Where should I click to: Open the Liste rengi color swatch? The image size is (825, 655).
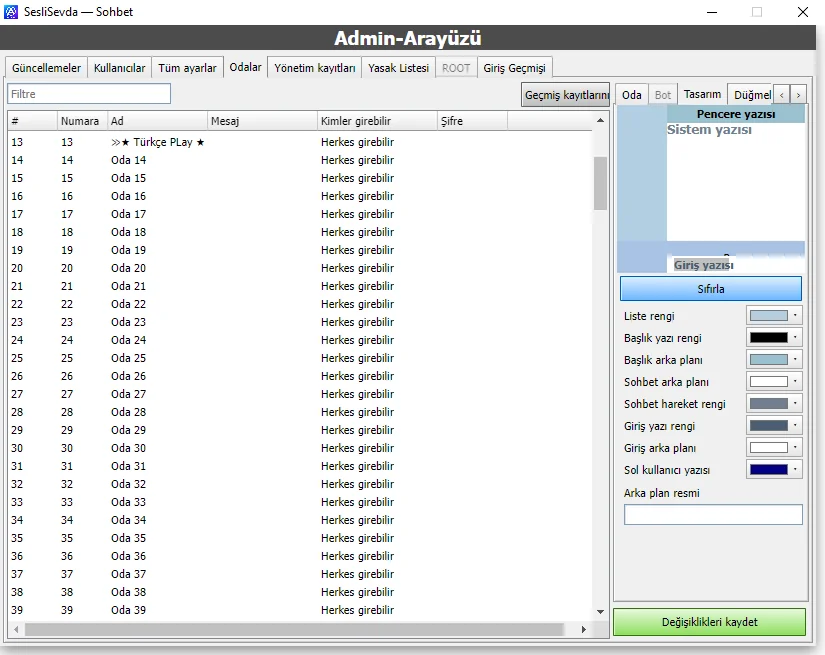pyautogui.click(x=768, y=316)
